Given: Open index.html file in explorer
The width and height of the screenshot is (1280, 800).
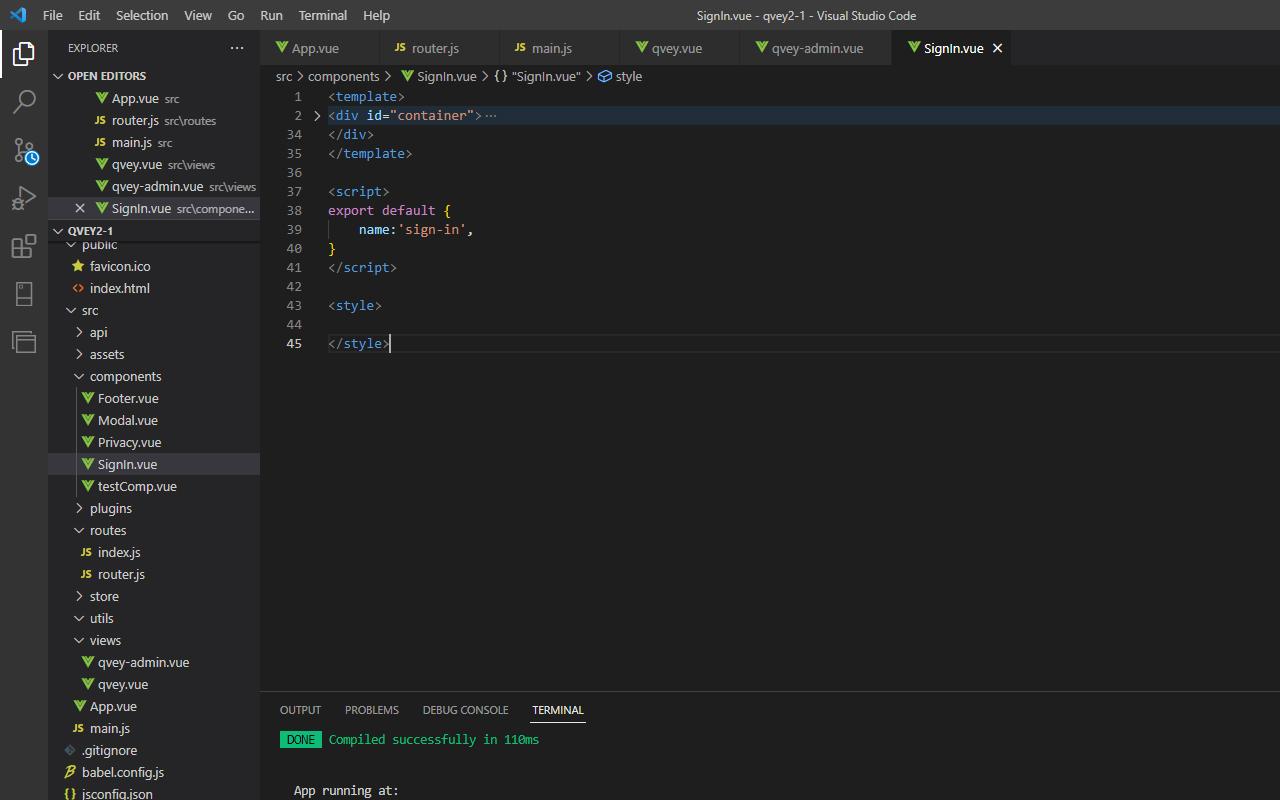Looking at the screenshot, I should click(154, 288).
